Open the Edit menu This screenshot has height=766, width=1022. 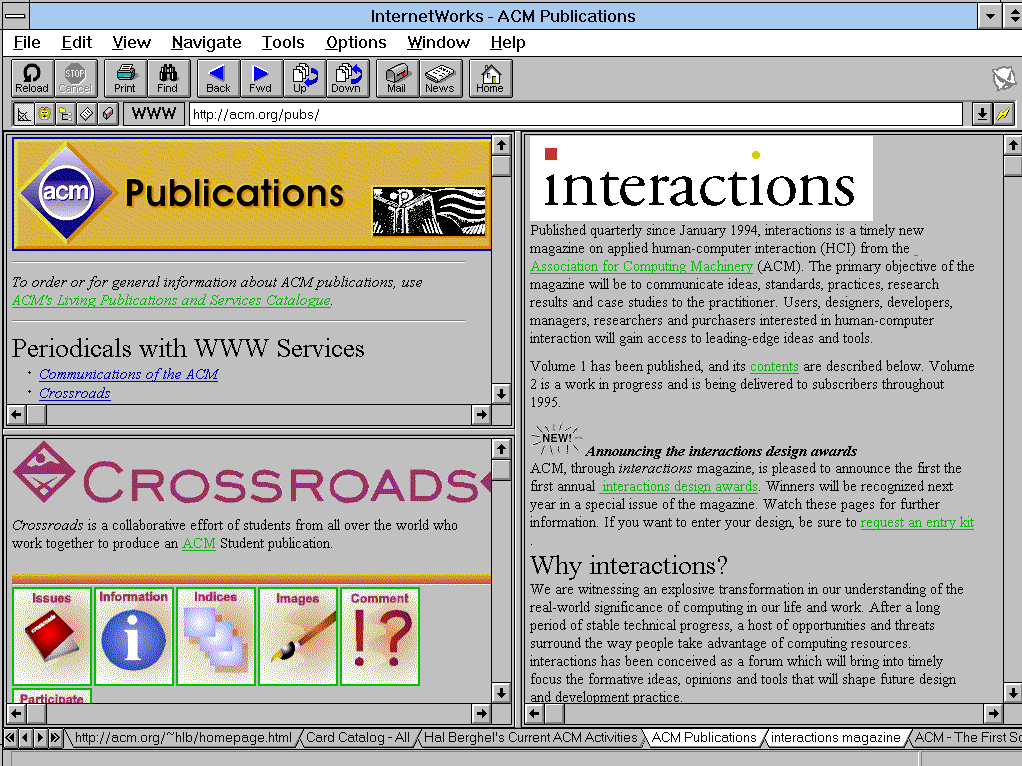[x=76, y=42]
